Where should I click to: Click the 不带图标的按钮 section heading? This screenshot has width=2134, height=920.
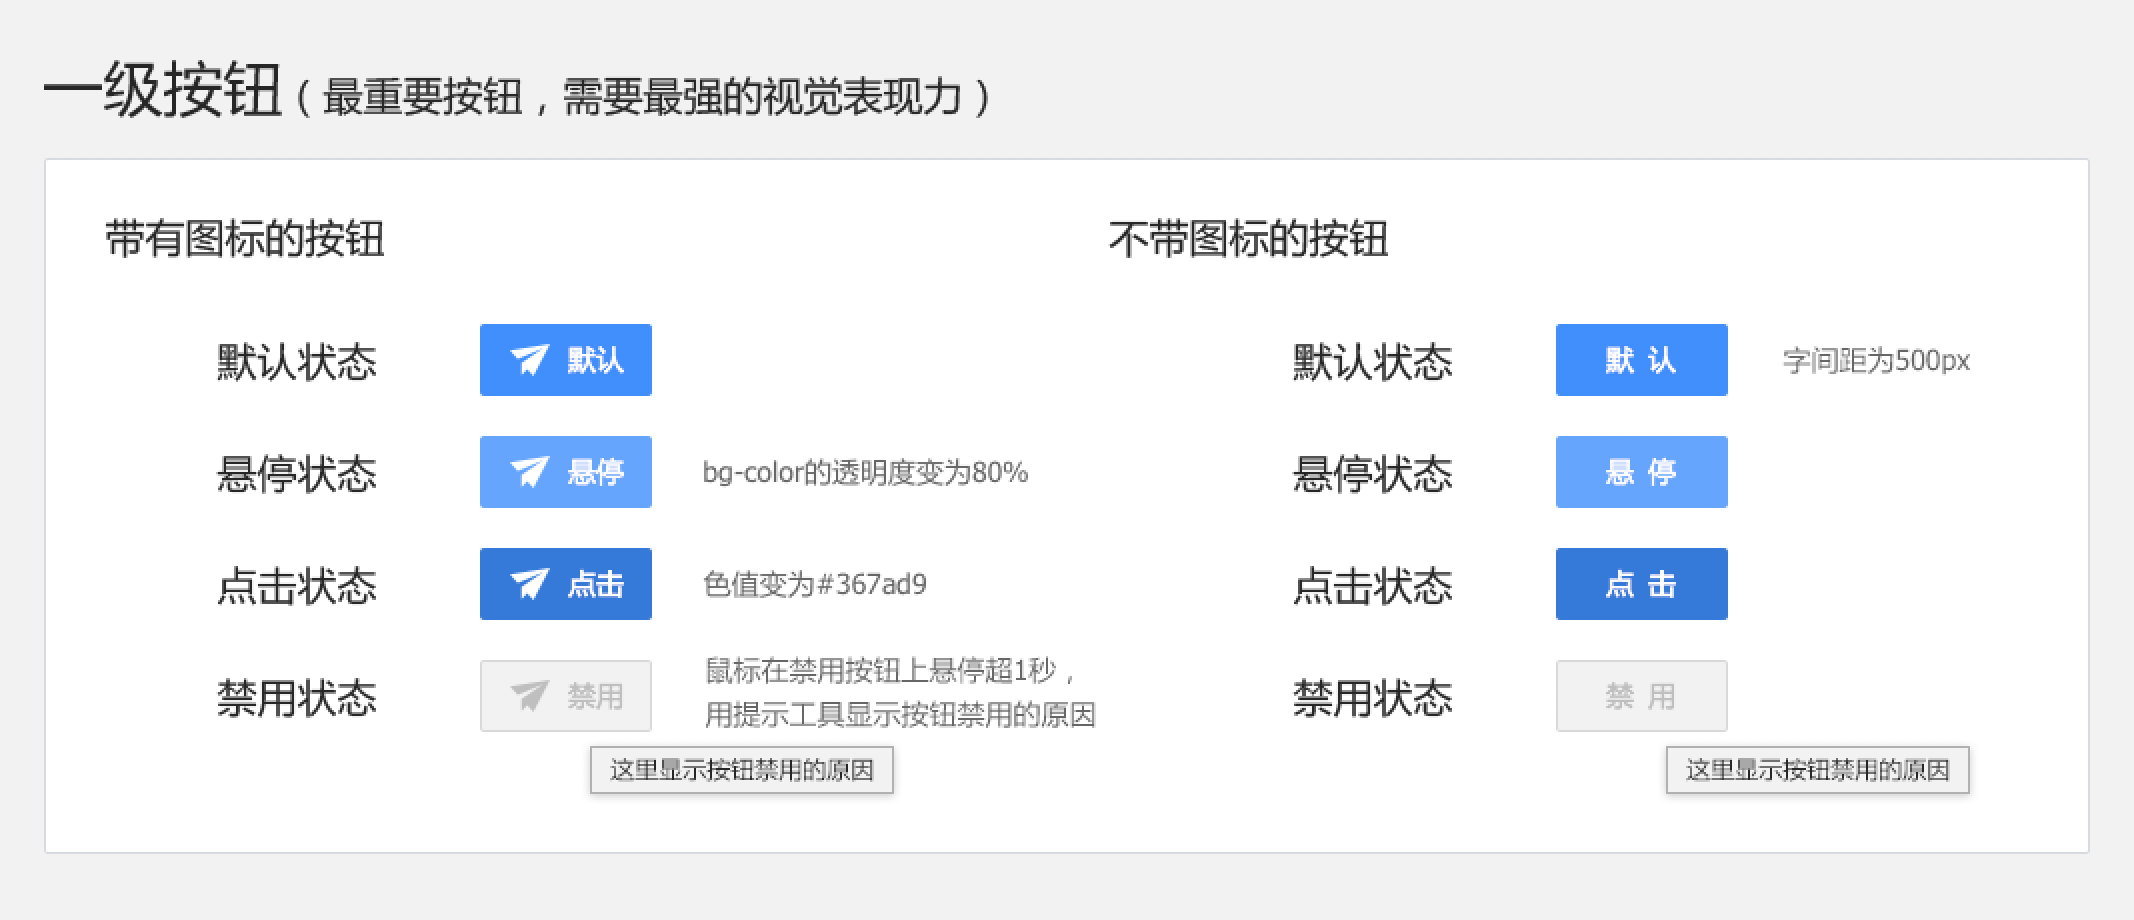point(1248,240)
